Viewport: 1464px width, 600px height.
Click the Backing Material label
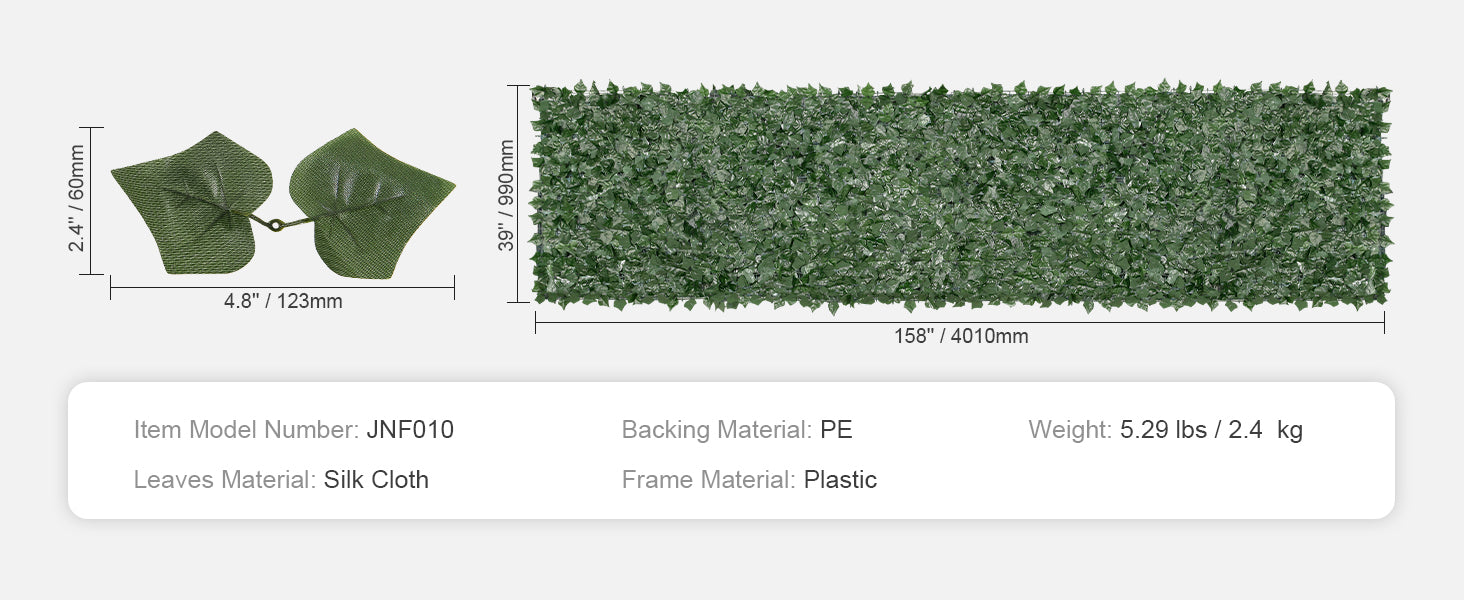click(x=716, y=430)
